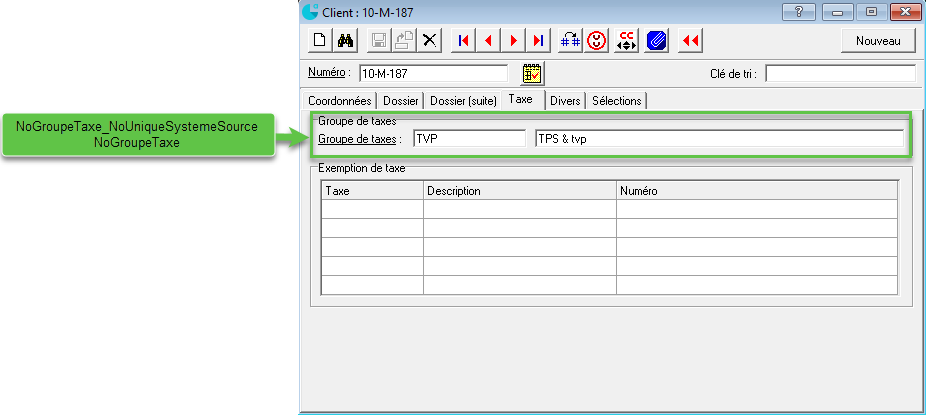Click into the Clé de tri field
The image size is (926, 415).
[x=840, y=73]
